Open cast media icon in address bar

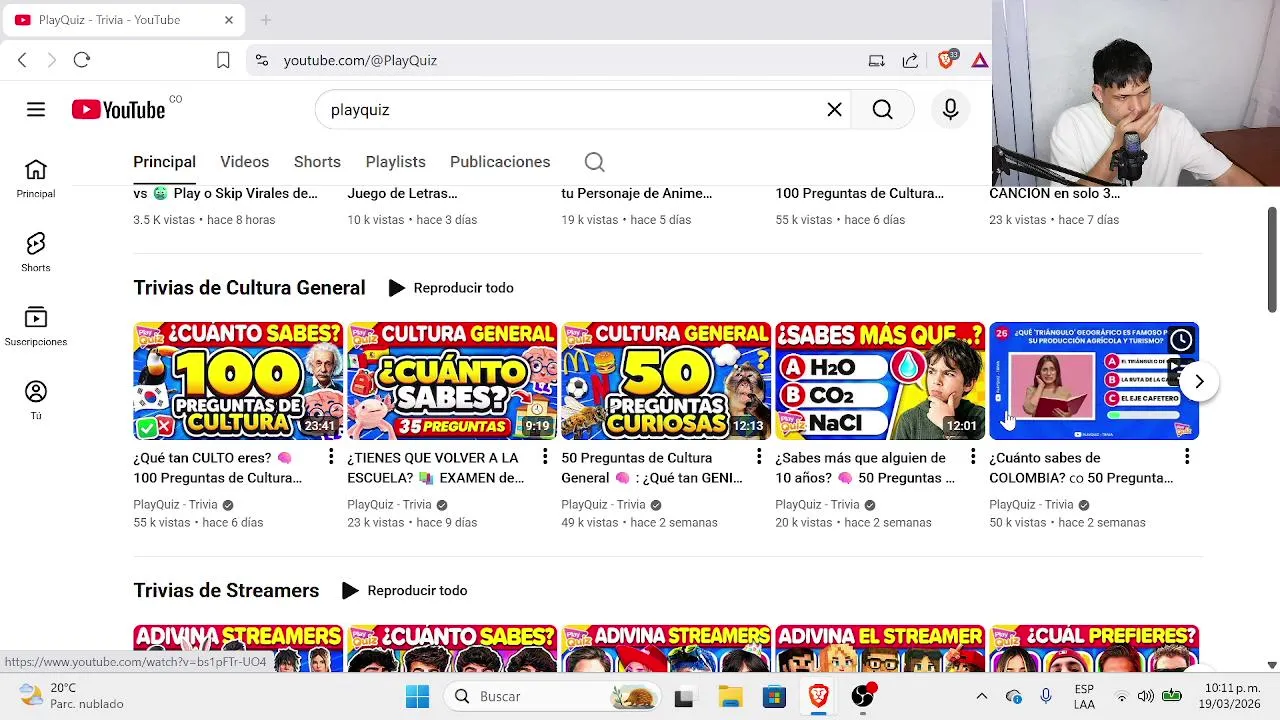(x=876, y=60)
